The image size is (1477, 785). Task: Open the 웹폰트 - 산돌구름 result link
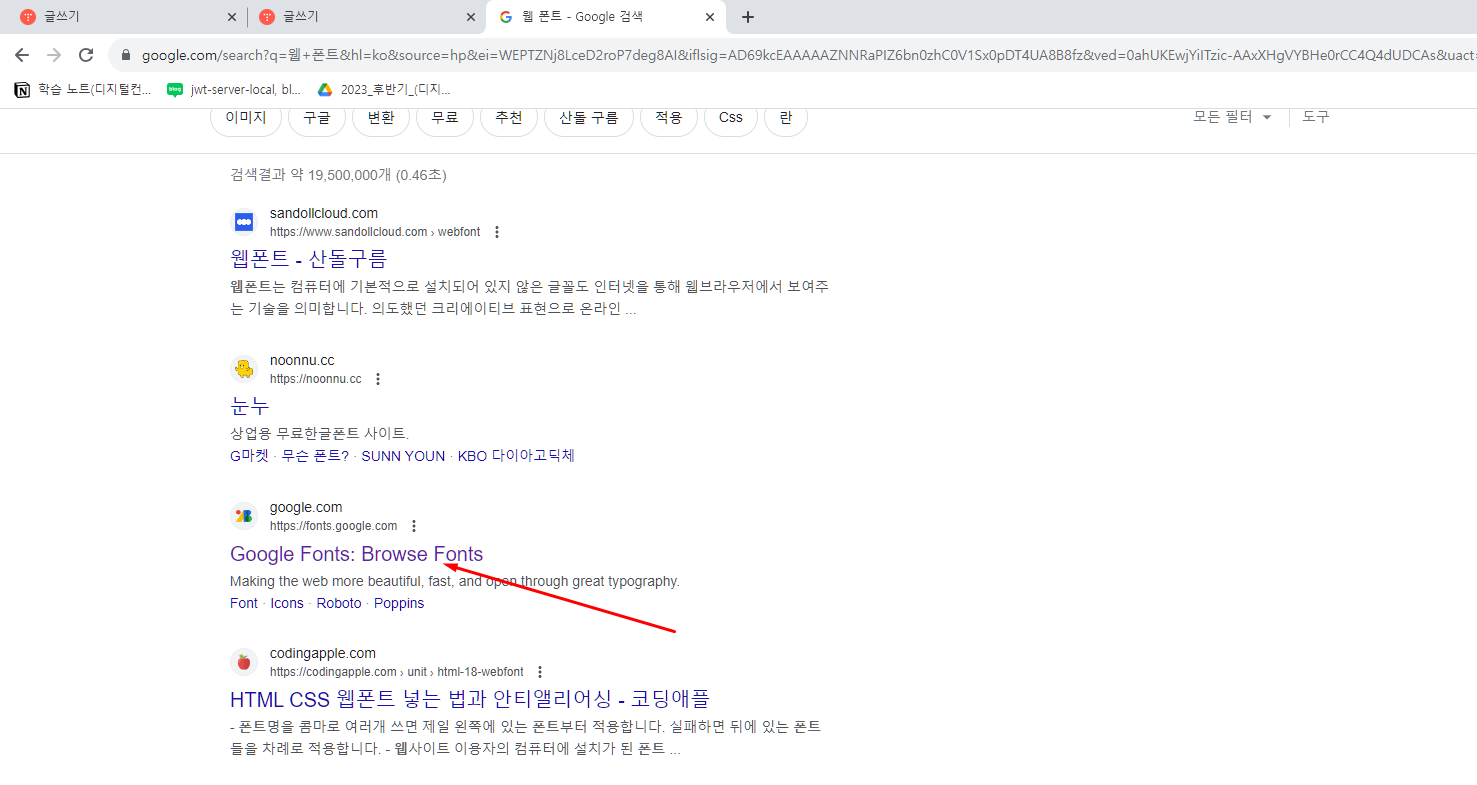pos(308,259)
